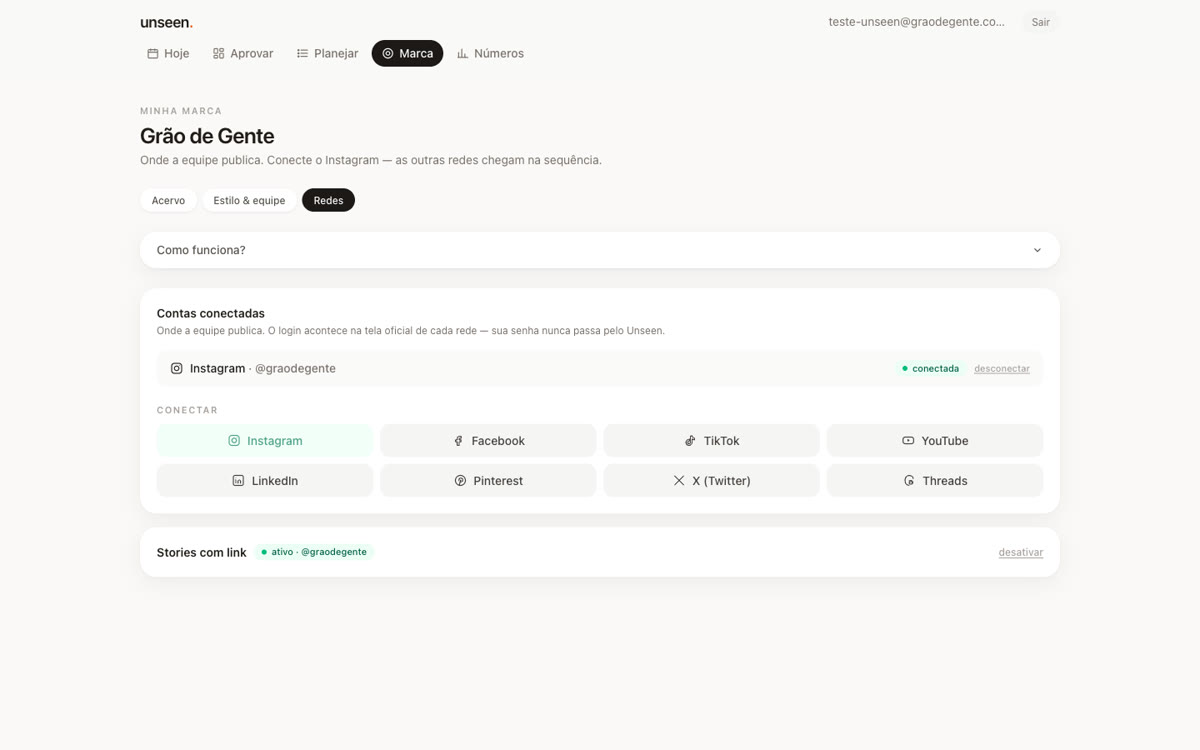The width and height of the screenshot is (1200, 750).
Task: Connect TikTok network
Action: pyautogui.click(x=711, y=440)
